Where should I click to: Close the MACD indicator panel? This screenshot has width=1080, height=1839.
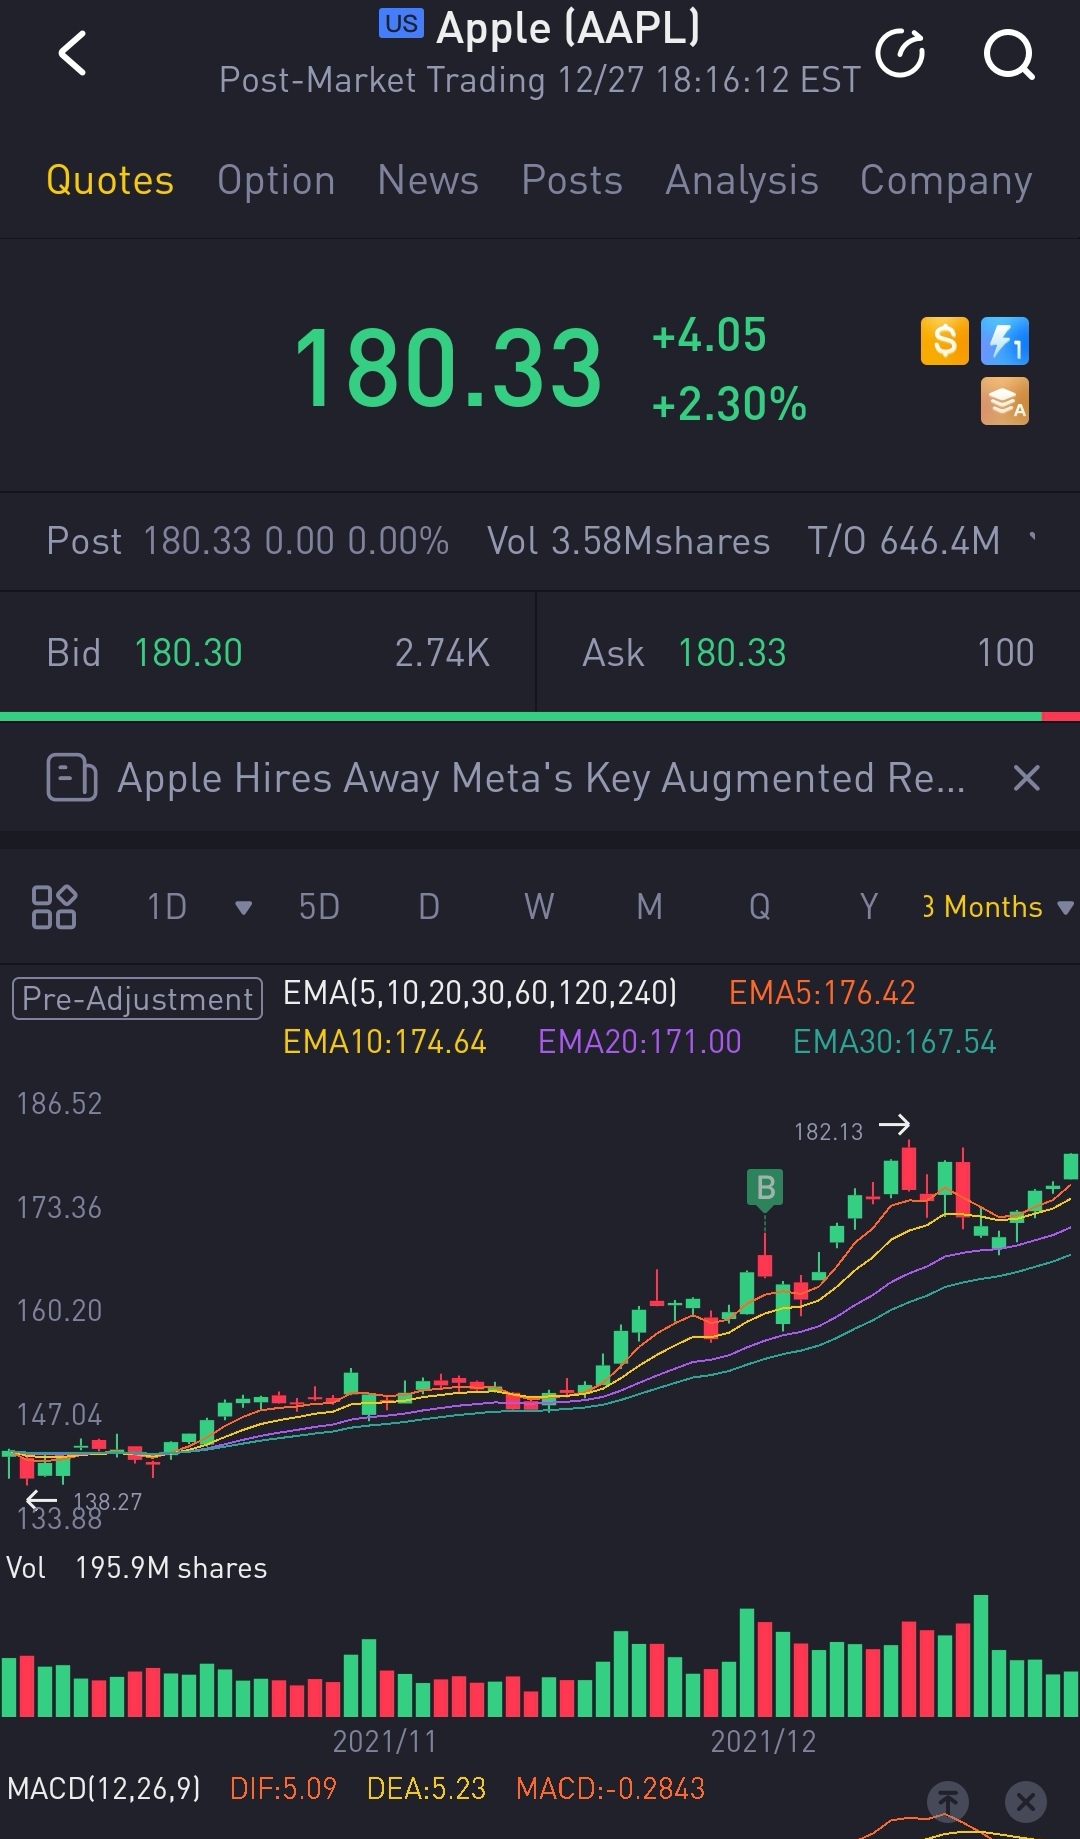point(1025,1803)
